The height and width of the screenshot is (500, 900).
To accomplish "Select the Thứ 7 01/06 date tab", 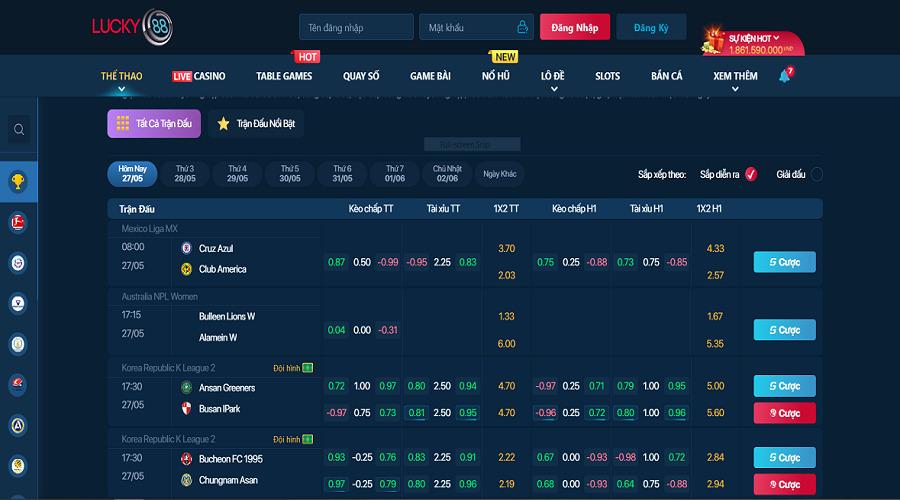I will (x=395, y=174).
